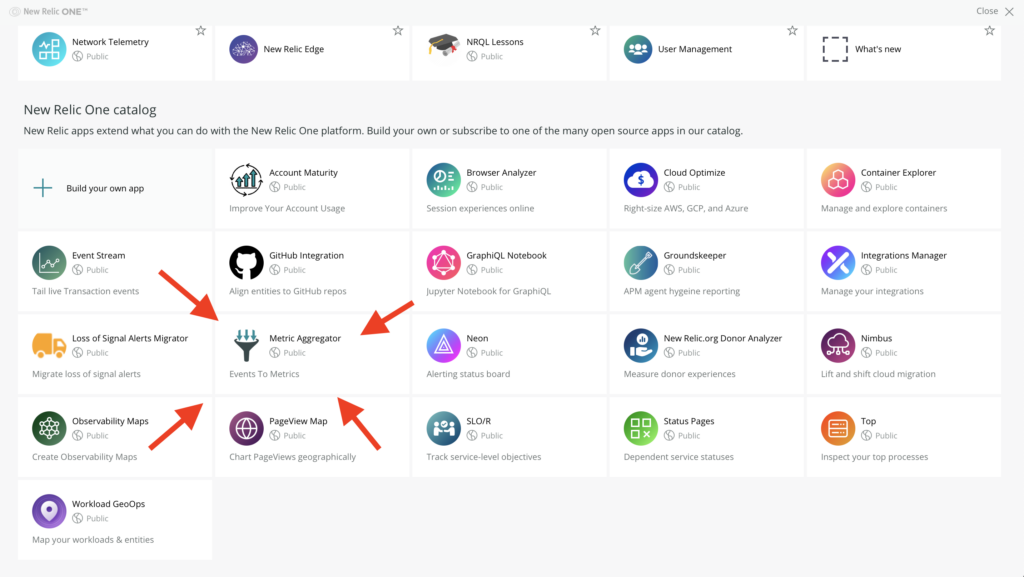Favorite User Management with its star

792,31
